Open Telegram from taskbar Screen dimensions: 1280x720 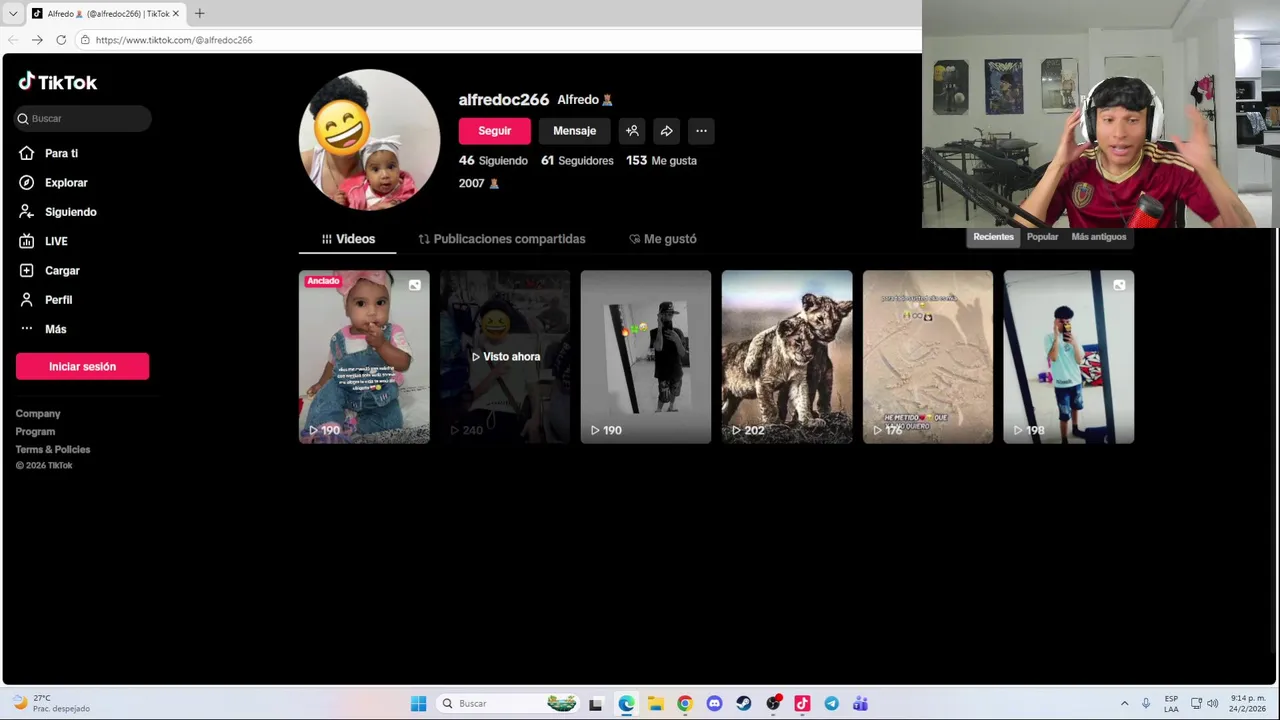tap(831, 704)
